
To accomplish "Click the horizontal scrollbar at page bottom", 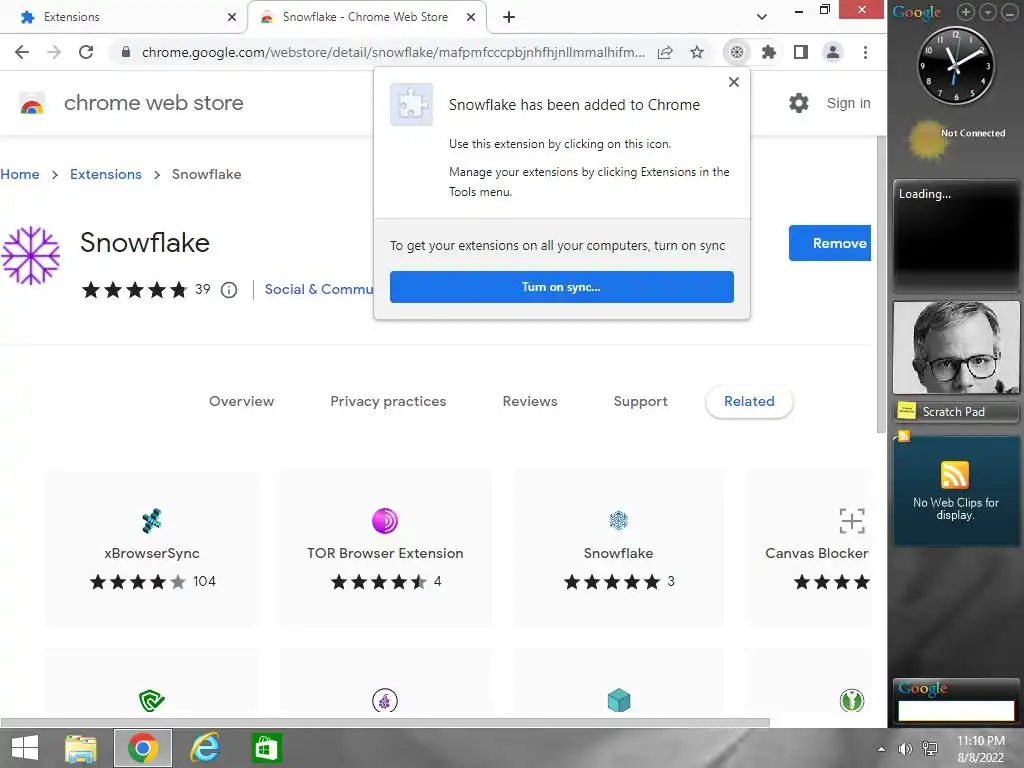I will (x=385, y=722).
